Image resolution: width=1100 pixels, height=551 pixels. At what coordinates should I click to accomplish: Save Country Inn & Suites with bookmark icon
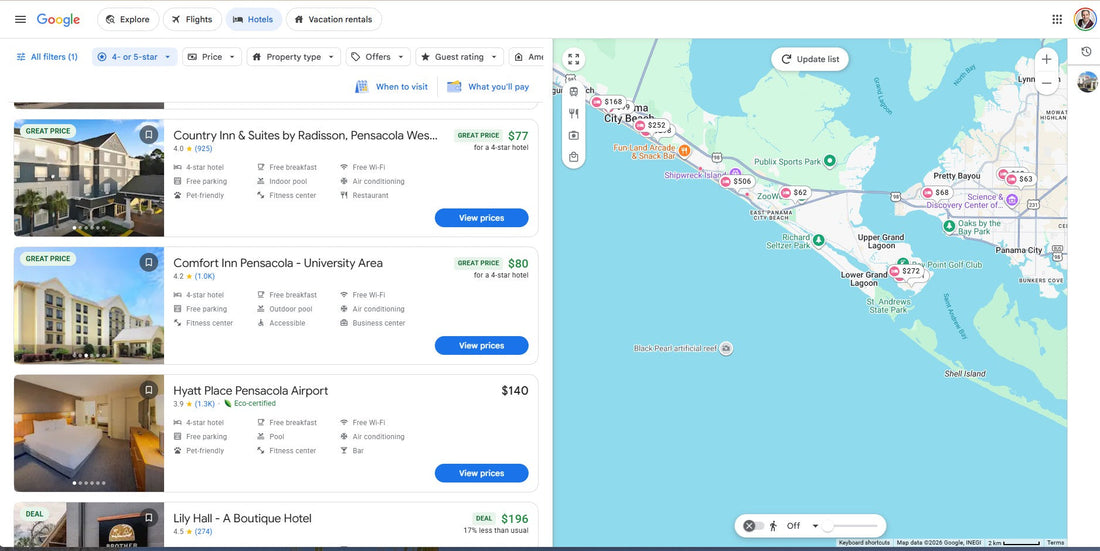[x=149, y=134]
